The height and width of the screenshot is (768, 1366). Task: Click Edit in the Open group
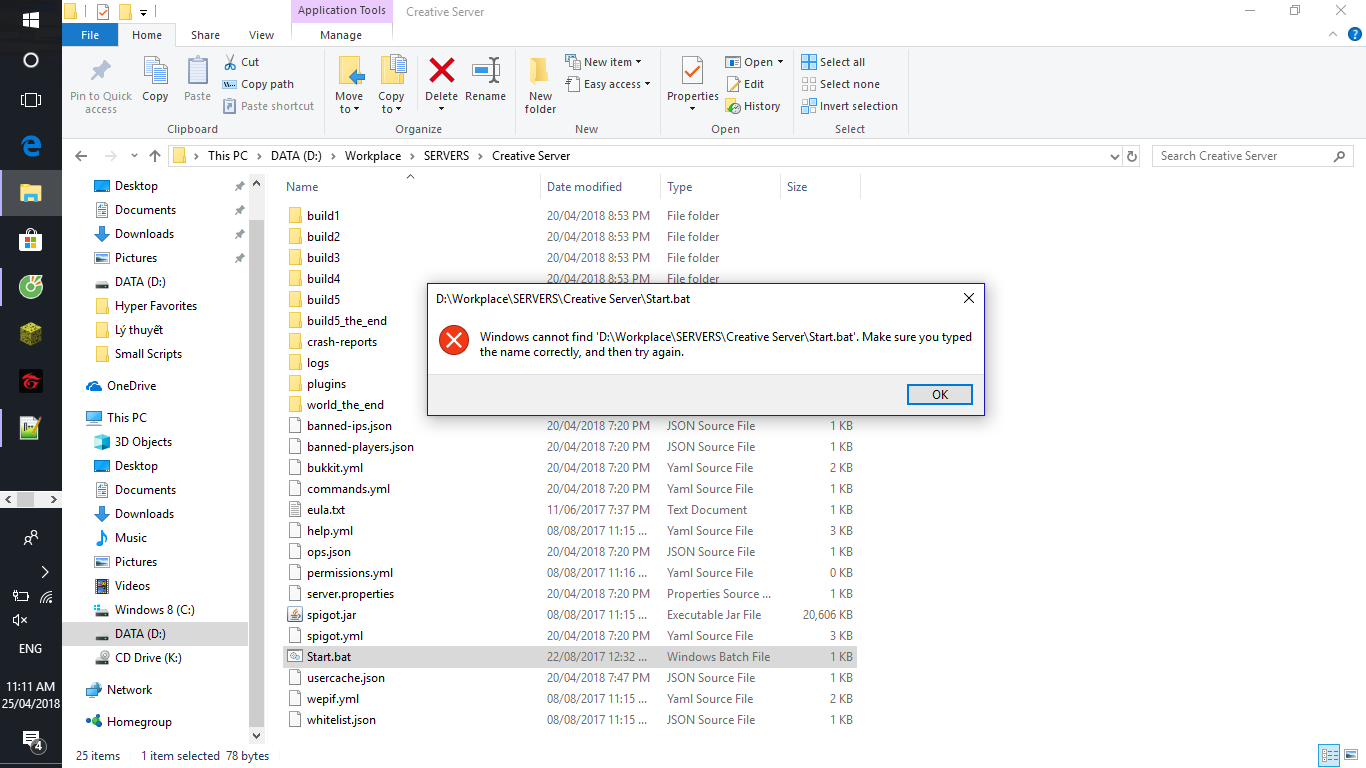coord(745,84)
